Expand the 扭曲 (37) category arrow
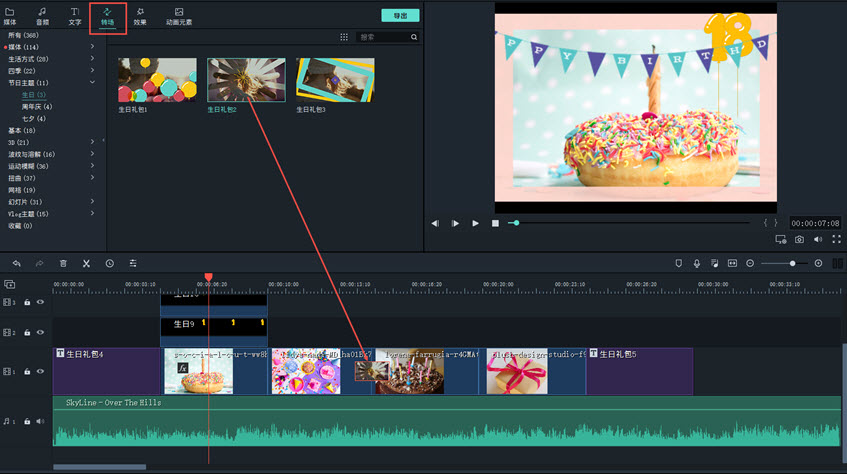 [92, 177]
